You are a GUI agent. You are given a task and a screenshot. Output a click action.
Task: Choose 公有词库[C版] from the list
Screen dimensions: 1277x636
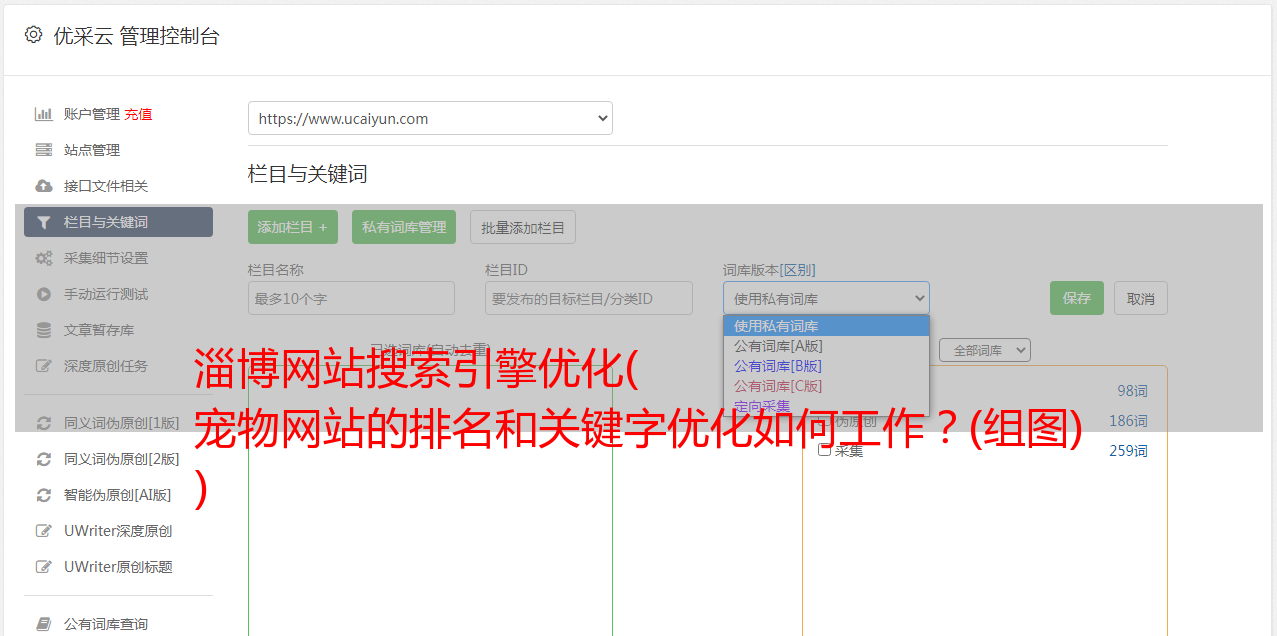[x=826, y=386]
